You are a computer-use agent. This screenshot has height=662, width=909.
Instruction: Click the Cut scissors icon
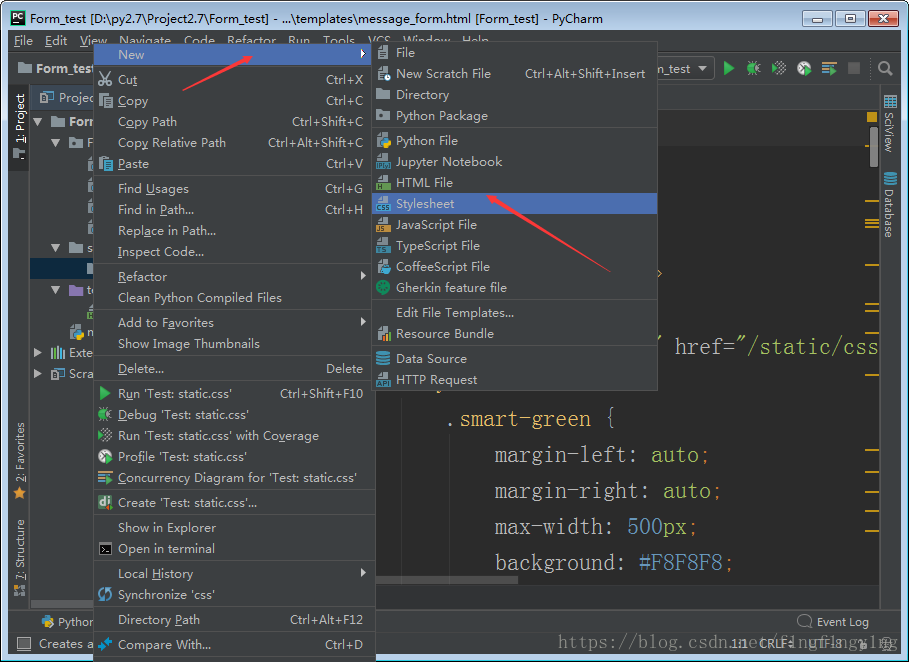[x=105, y=79]
